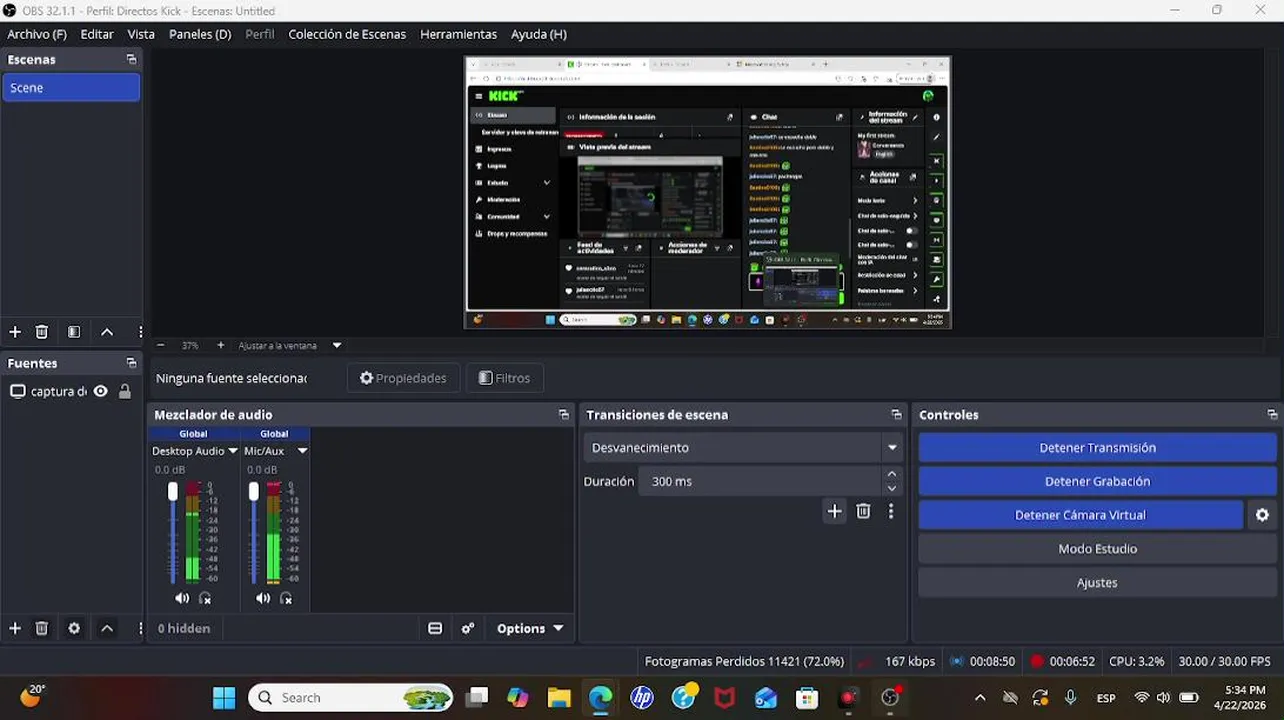Open Ajustes from the Controles panel

click(x=1097, y=583)
